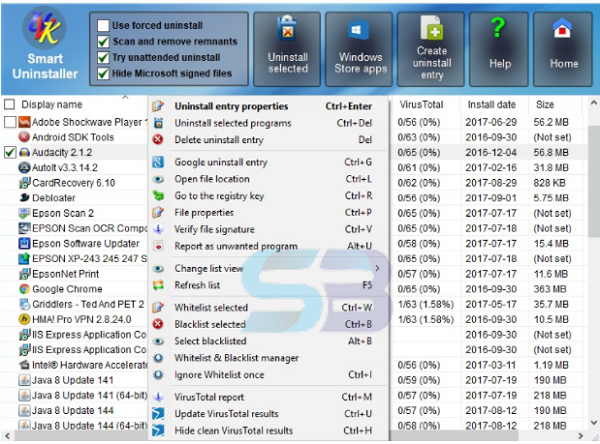
Task: Enable Use forced uninstall checkbox
Action: point(103,25)
